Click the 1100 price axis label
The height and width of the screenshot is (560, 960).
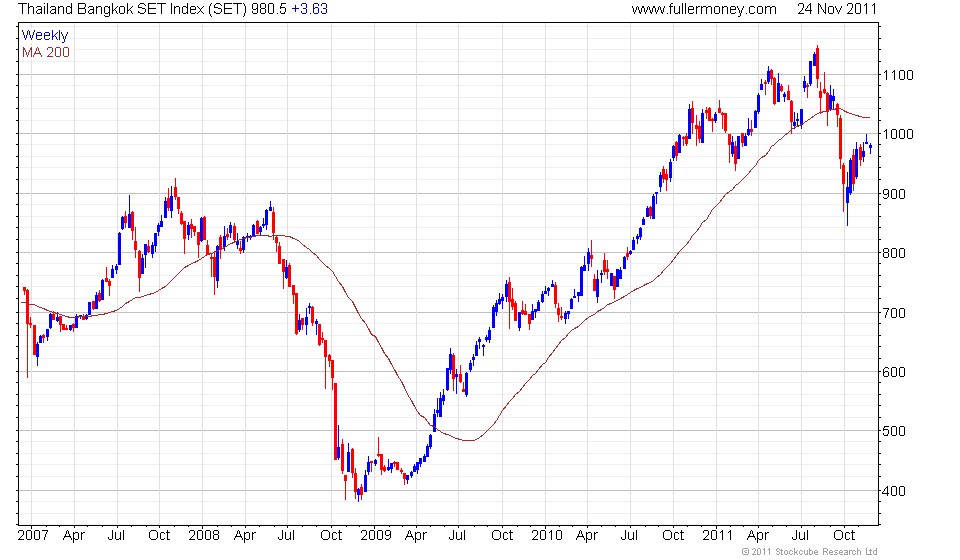(x=898, y=75)
